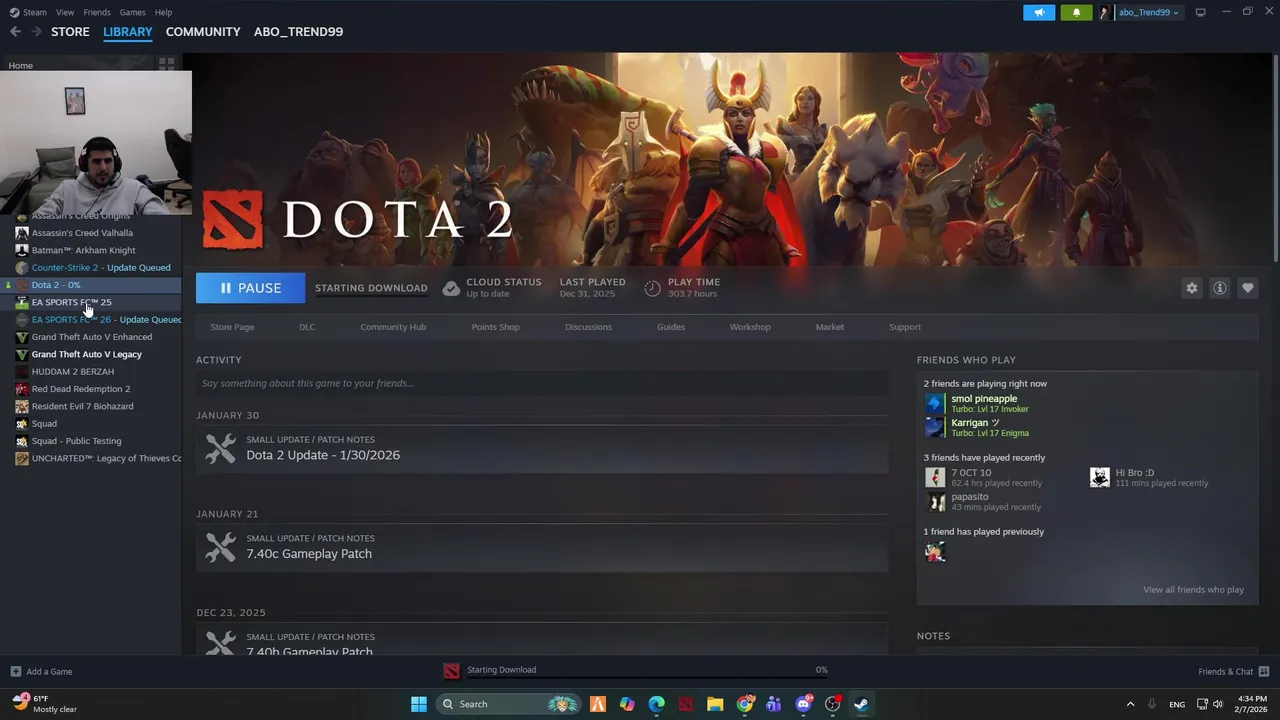
Task: Switch to the LIBRARY tab
Action: pos(128,32)
